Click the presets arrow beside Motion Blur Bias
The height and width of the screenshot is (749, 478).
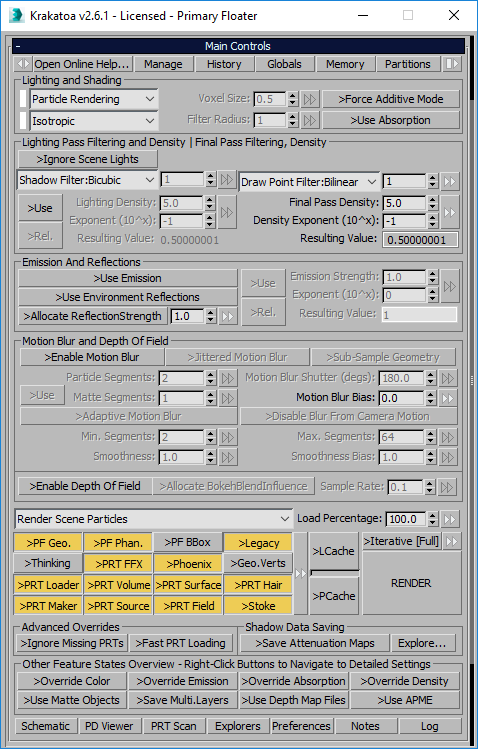click(x=448, y=397)
